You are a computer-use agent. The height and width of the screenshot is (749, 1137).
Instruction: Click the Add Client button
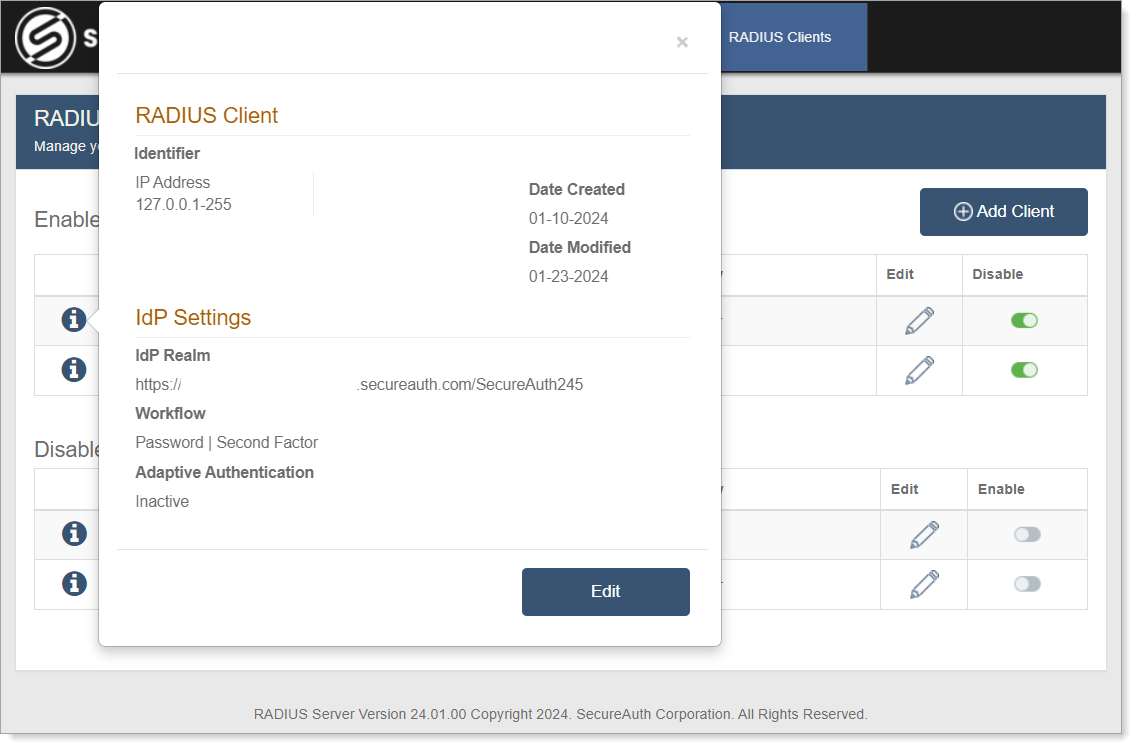click(1003, 211)
